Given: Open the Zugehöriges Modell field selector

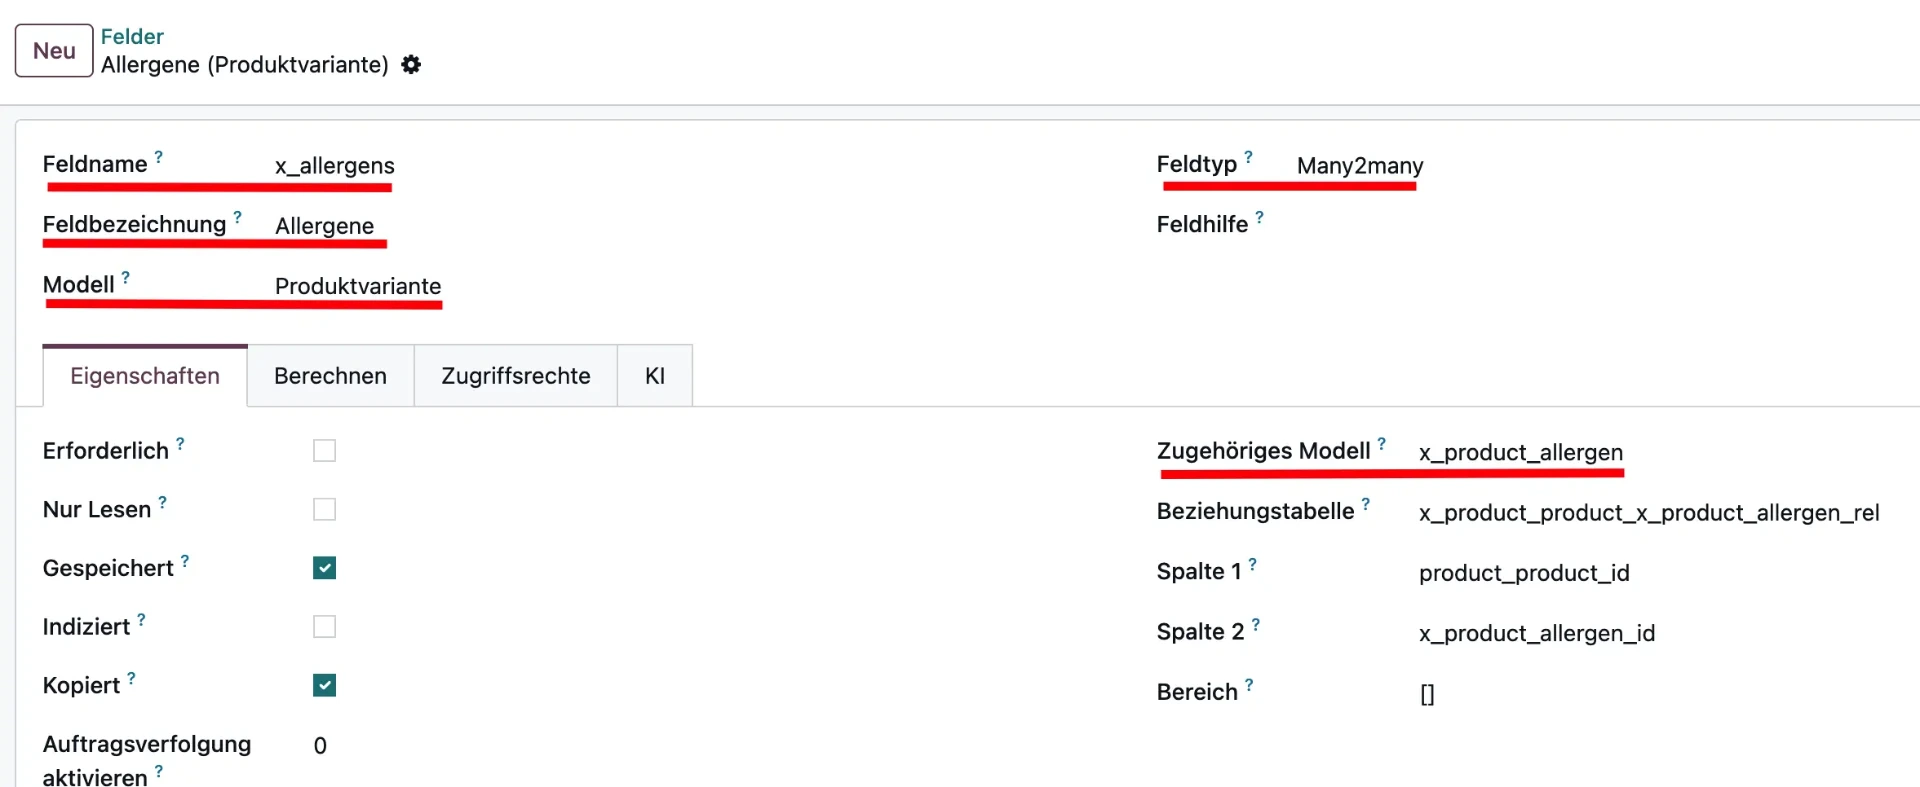Looking at the screenshot, I should [1519, 453].
